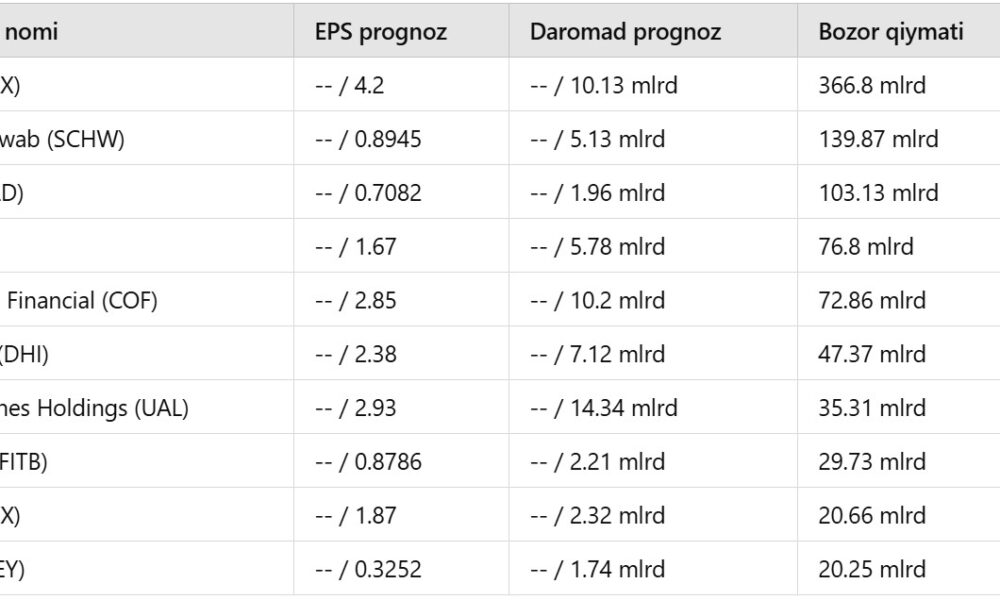Open the Financial (COF) company link

point(82,300)
